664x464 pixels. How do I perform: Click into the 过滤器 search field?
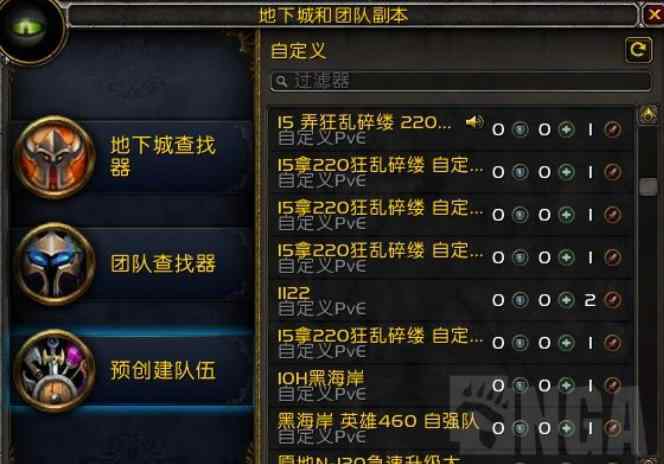(461, 81)
